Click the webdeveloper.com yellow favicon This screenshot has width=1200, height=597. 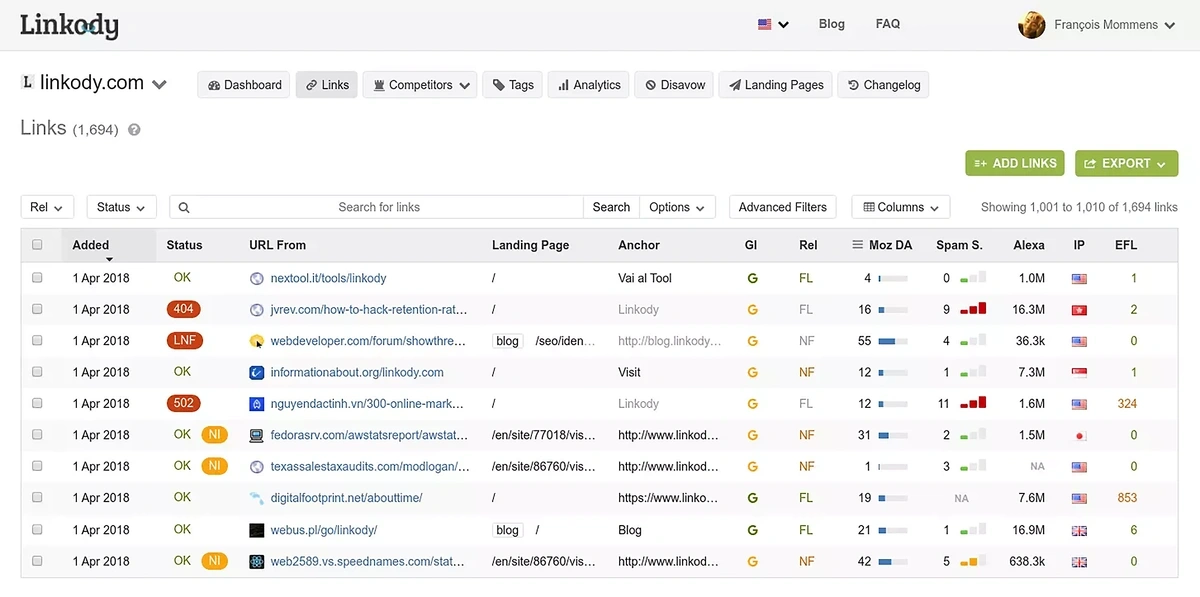pyautogui.click(x=257, y=341)
